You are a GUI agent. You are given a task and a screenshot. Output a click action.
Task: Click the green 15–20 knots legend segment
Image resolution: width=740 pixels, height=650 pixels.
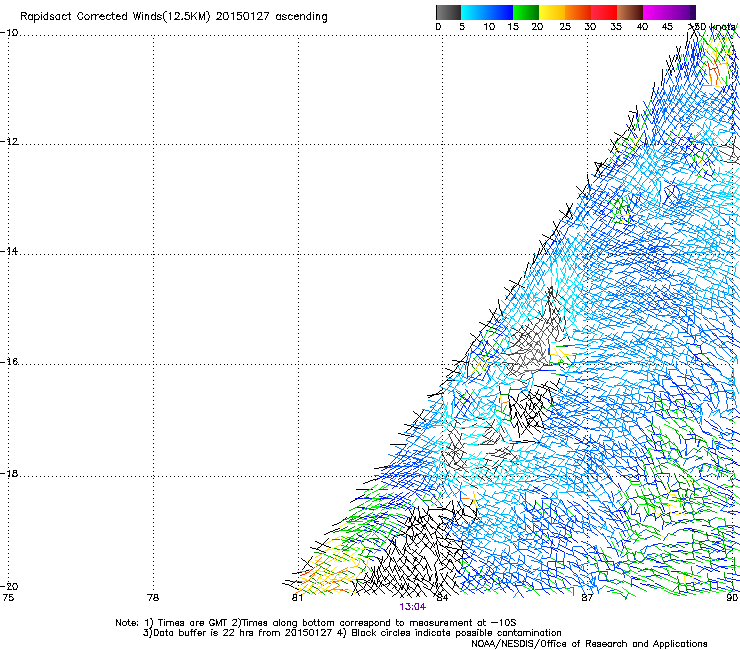[526, 12]
